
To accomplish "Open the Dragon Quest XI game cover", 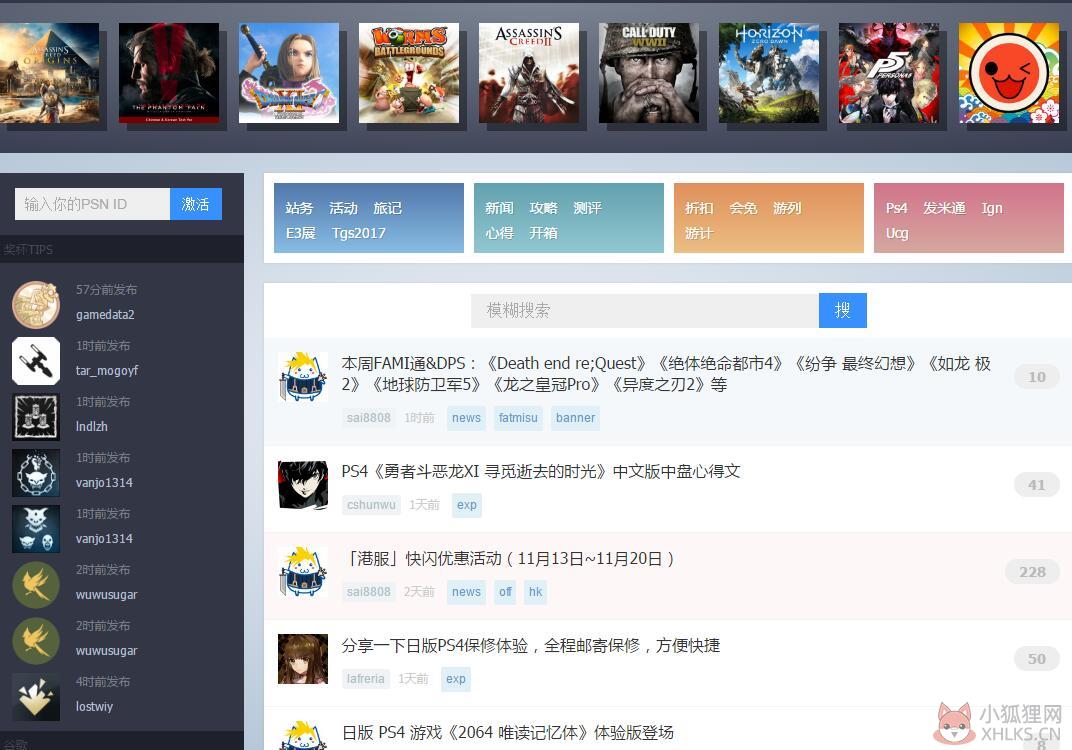I will (289, 73).
